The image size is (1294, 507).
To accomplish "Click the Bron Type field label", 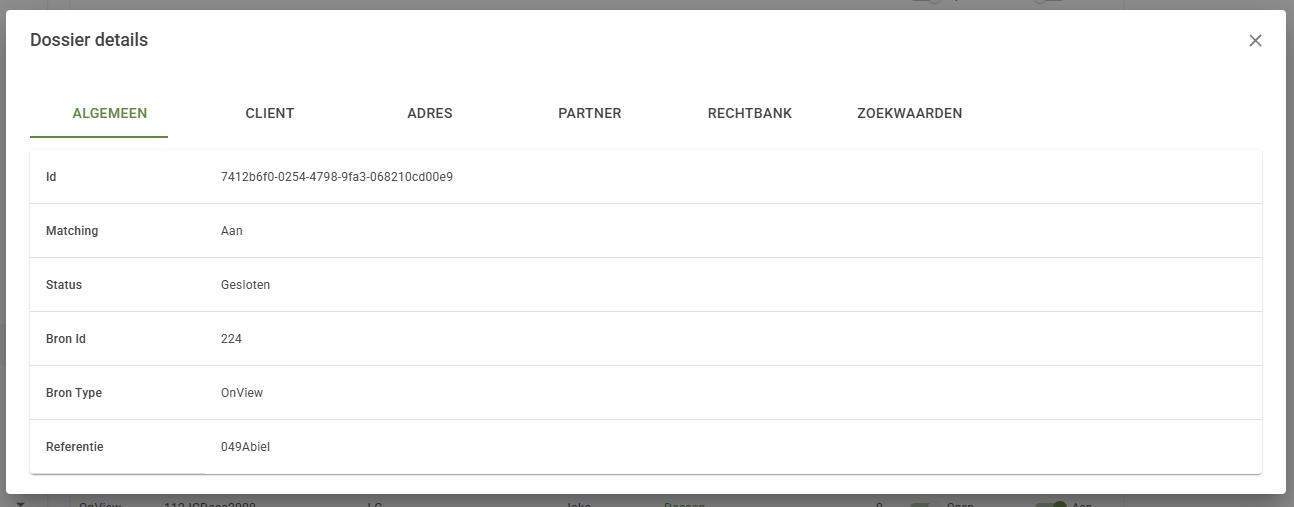I will pos(74,393).
